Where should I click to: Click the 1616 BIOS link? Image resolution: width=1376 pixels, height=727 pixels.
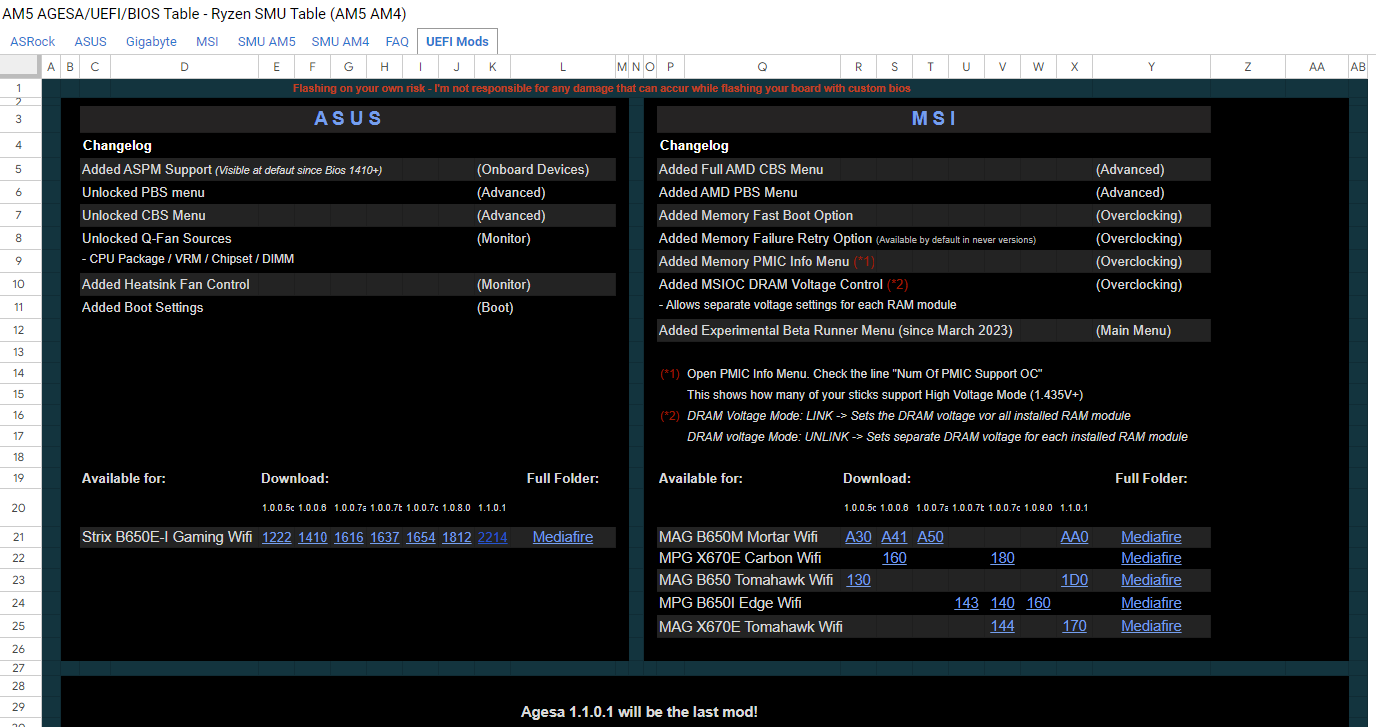348,537
